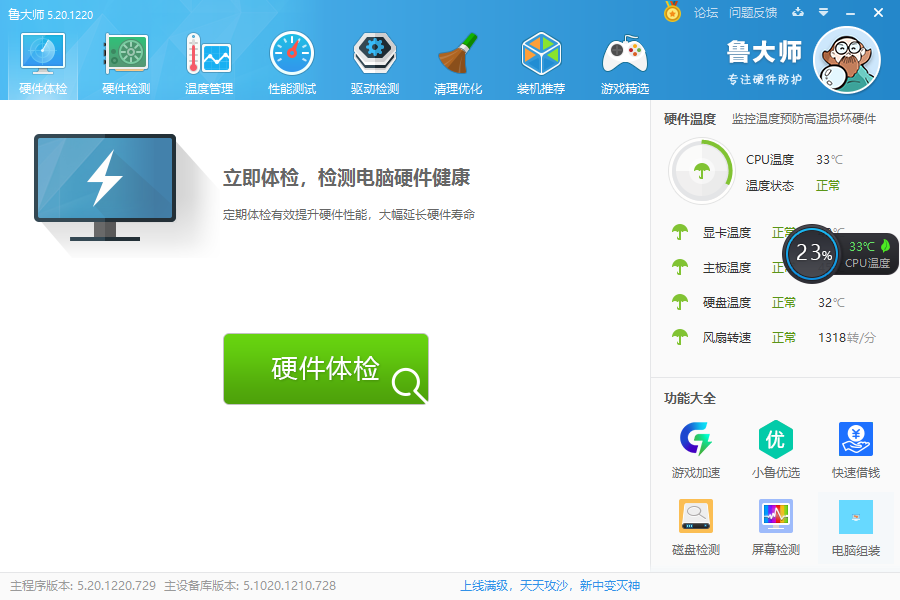
Task: Open the dropdown arrow in the title bar
Action: [822, 13]
